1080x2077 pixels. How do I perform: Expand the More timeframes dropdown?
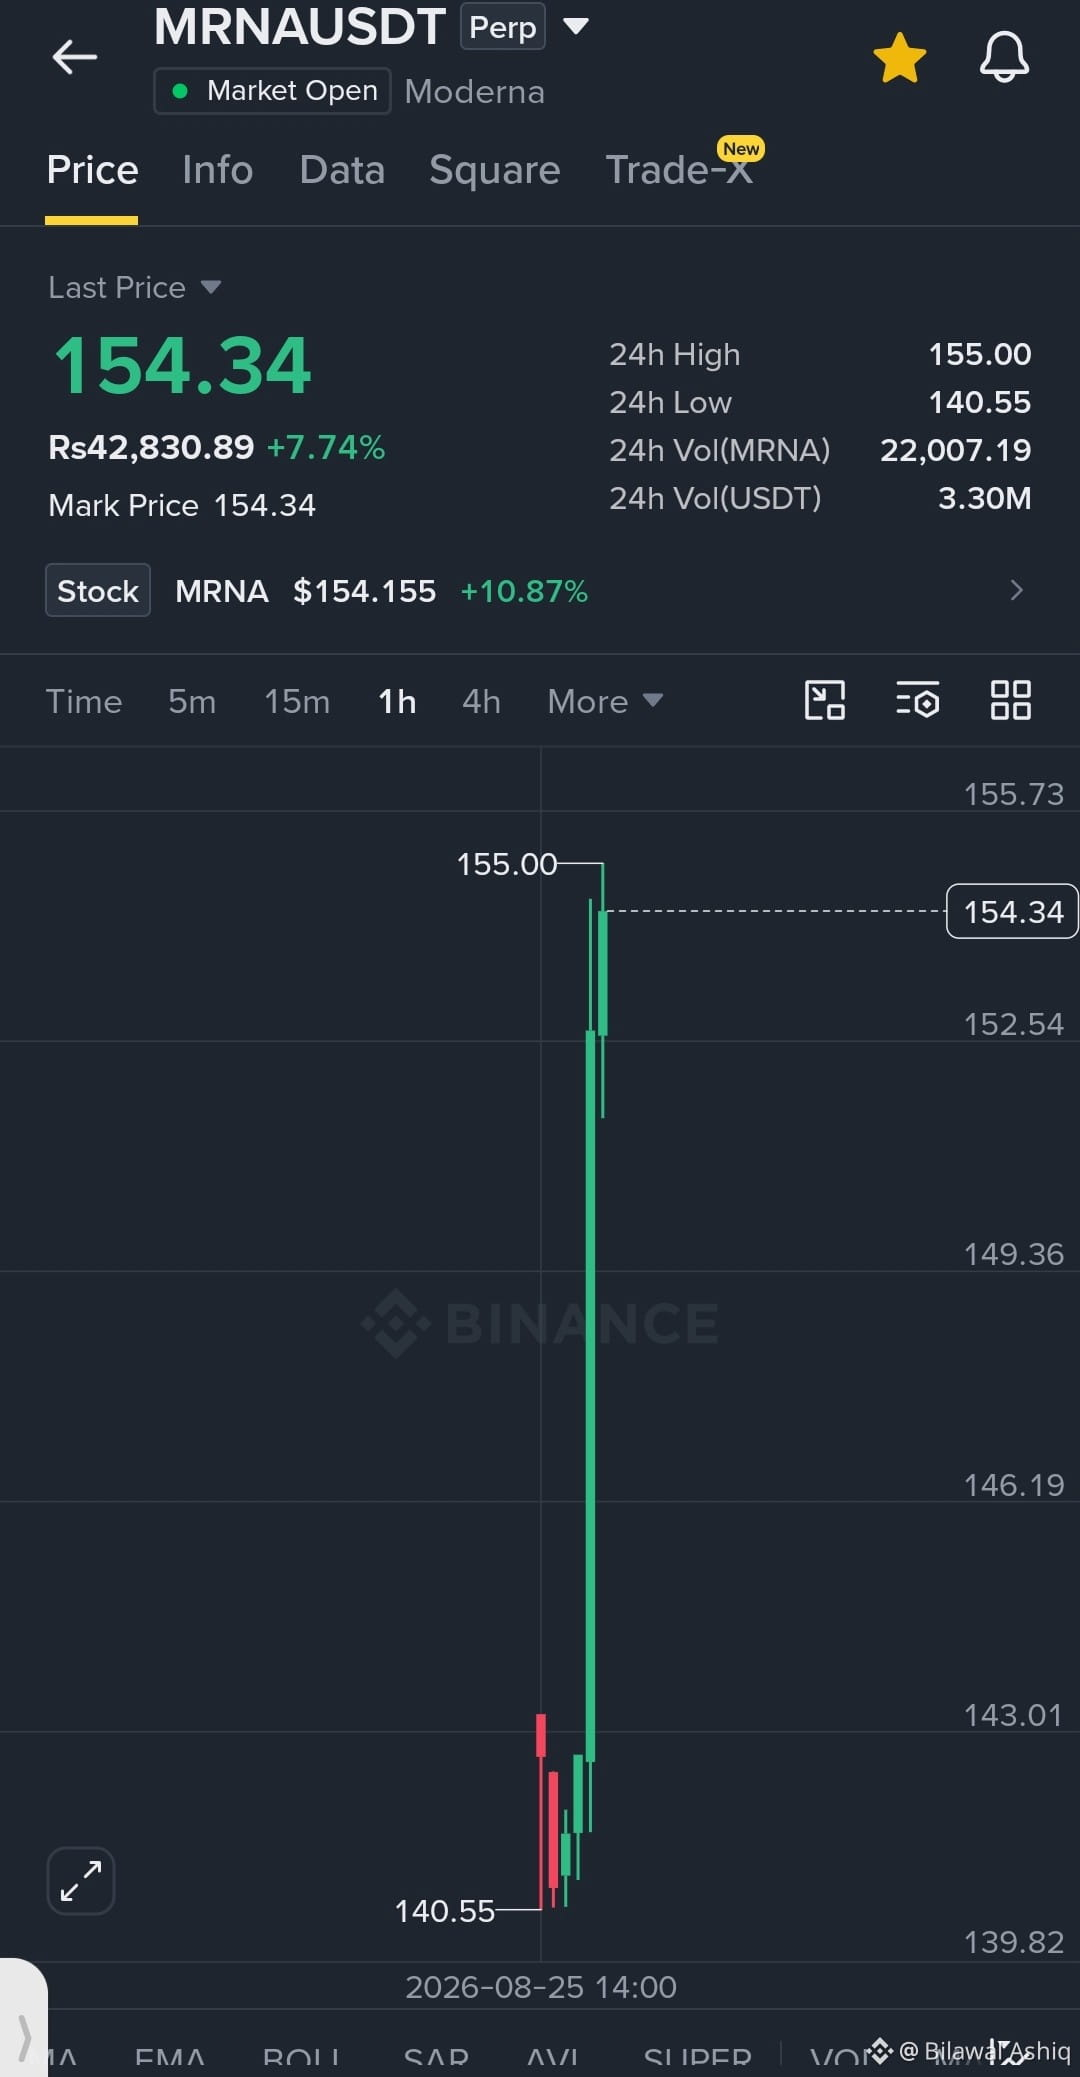click(605, 701)
